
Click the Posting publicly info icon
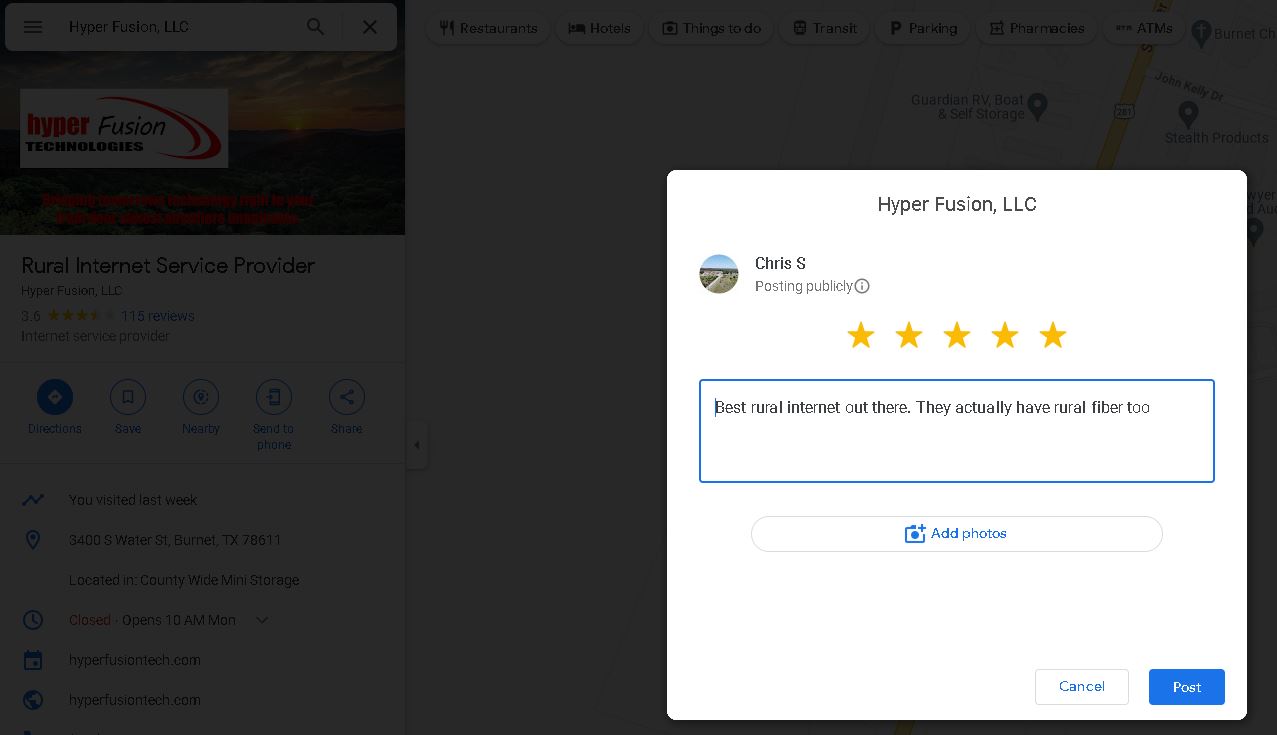[862, 286]
